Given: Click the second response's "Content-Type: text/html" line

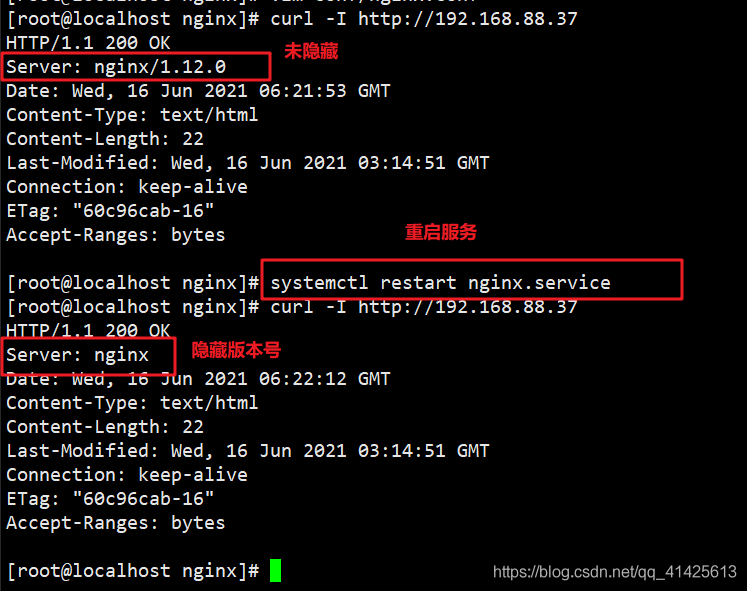Looking at the screenshot, I should tap(132, 403).
